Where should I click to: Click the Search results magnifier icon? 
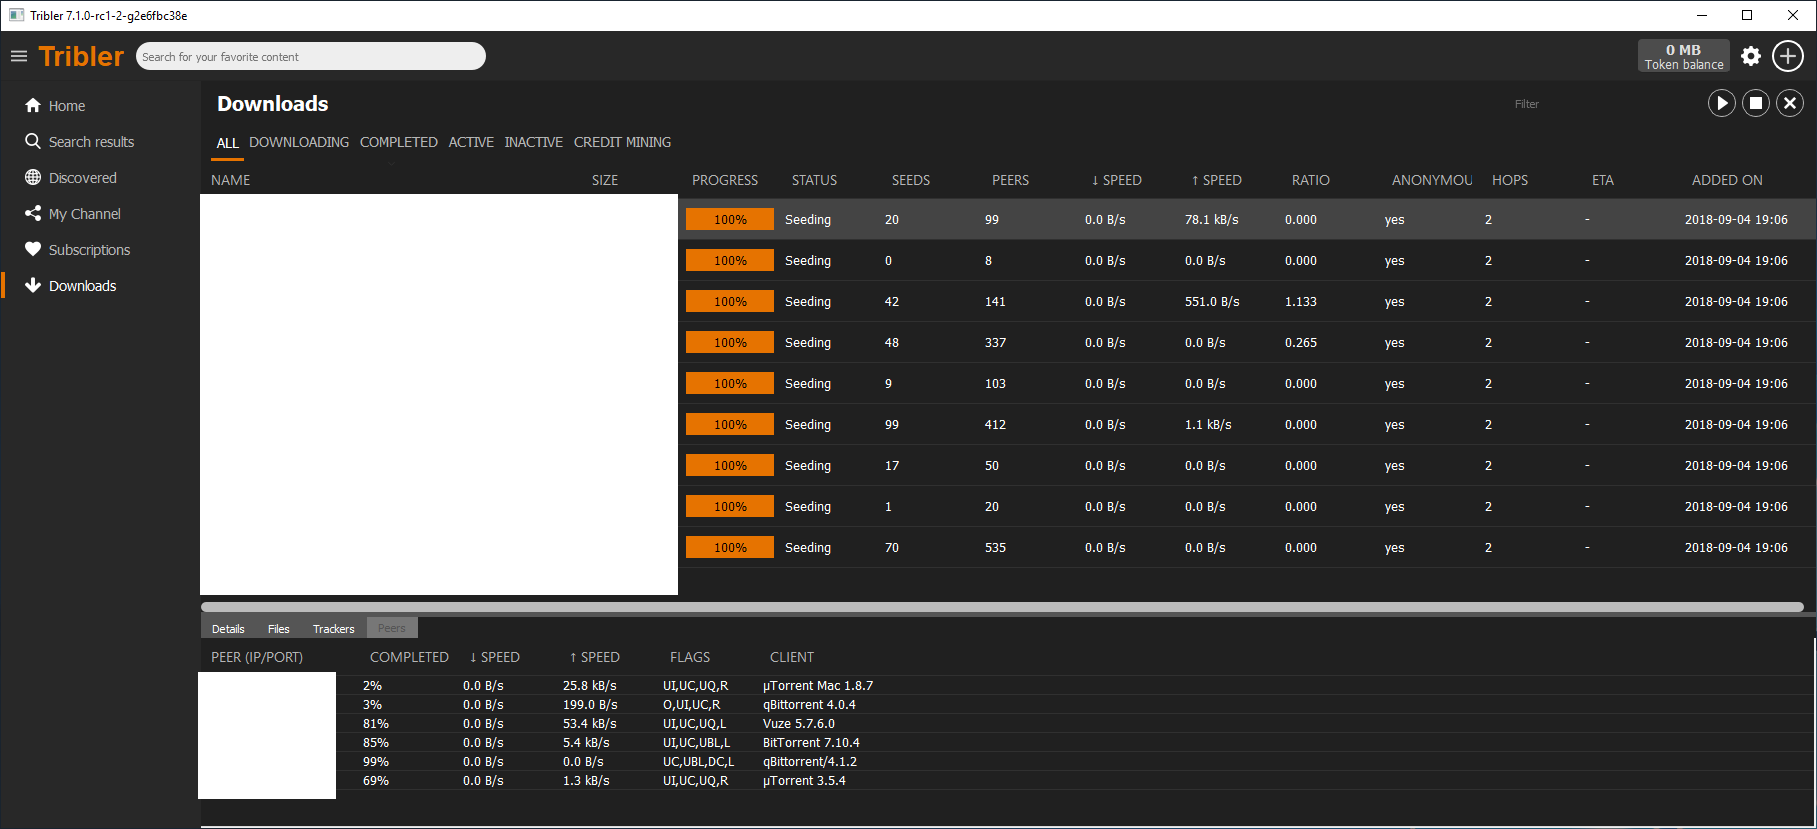pyautogui.click(x=33, y=141)
